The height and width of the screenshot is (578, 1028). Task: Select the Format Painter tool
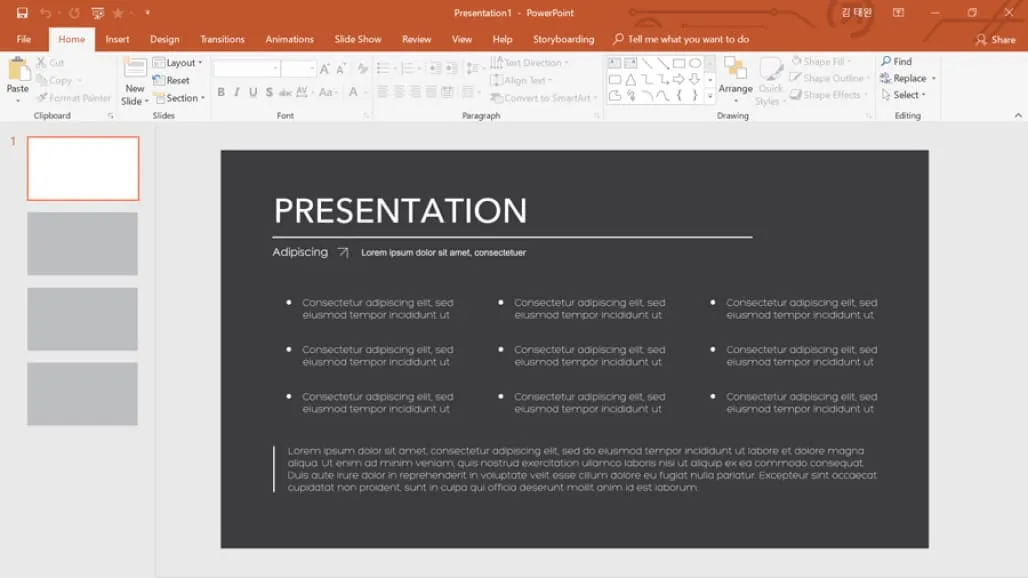coord(74,98)
